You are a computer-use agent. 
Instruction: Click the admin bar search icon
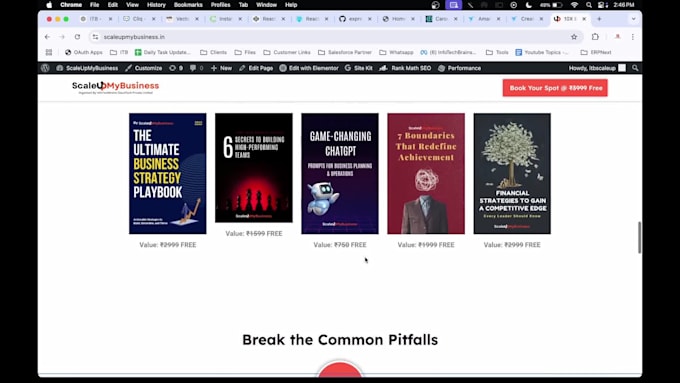(635, 68)
